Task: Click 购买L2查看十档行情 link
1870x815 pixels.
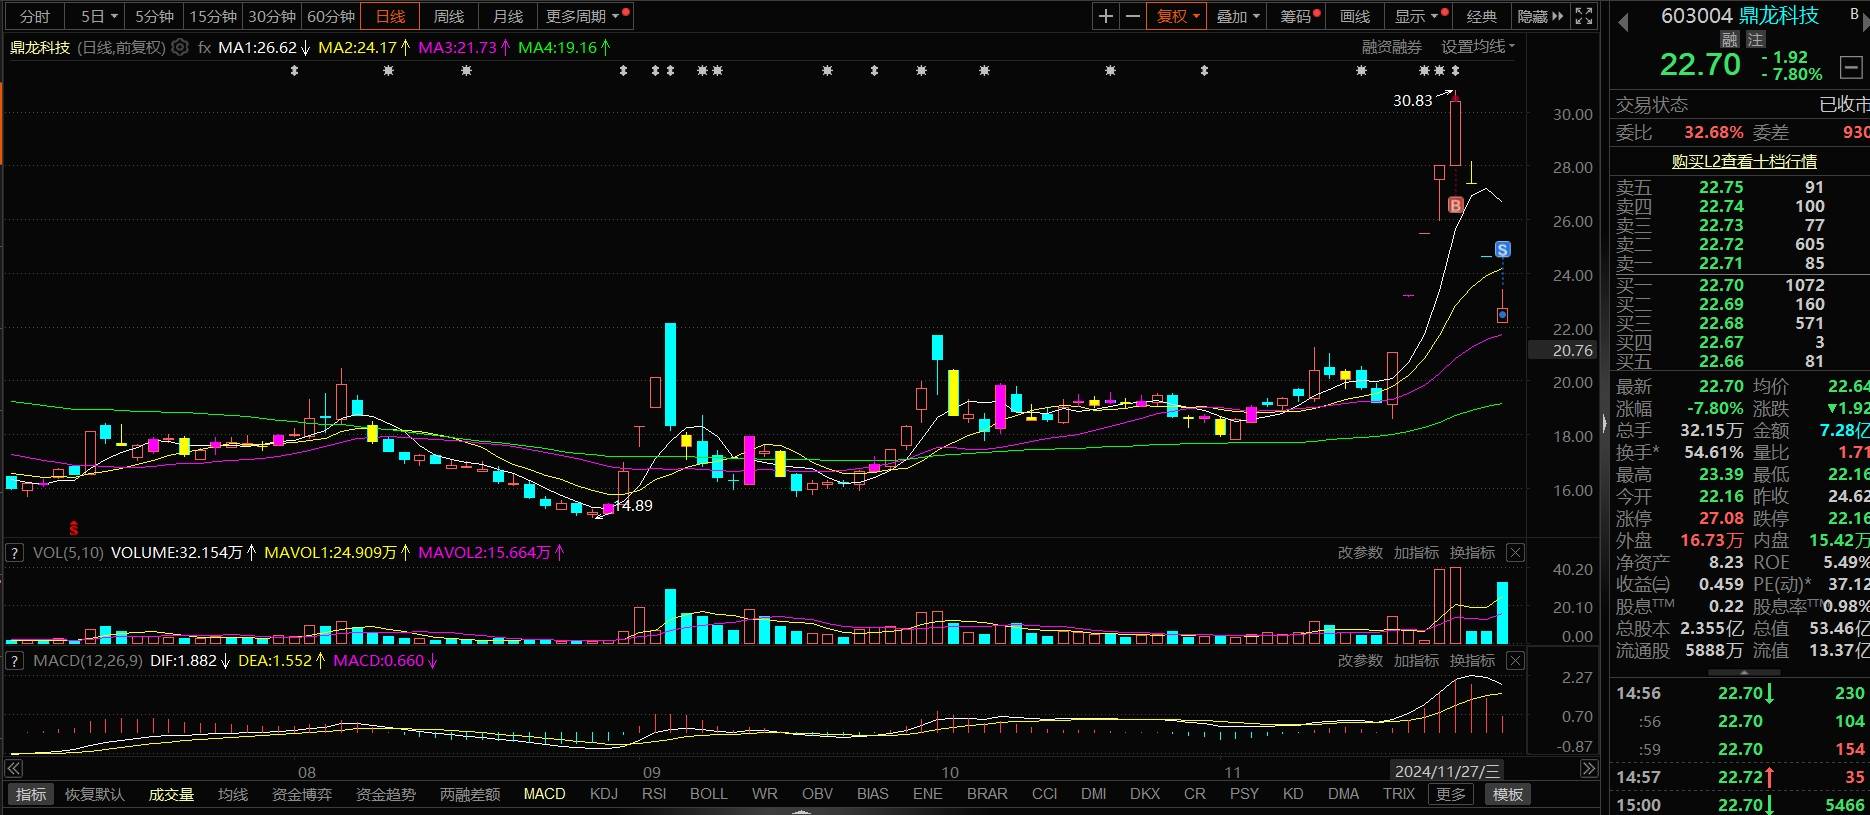Action: 1744,161
